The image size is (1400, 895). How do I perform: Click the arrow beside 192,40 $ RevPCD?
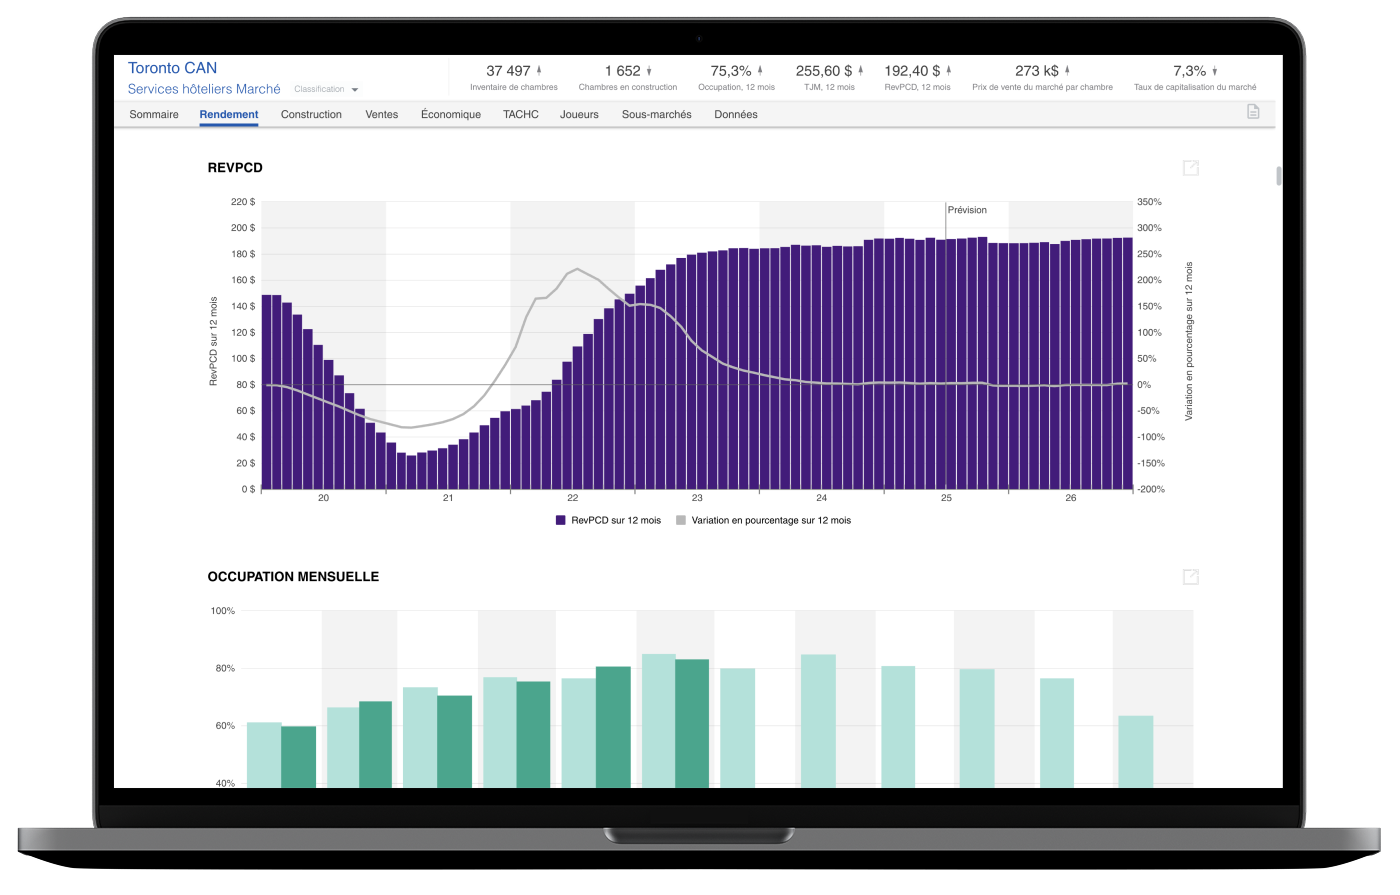949,71
